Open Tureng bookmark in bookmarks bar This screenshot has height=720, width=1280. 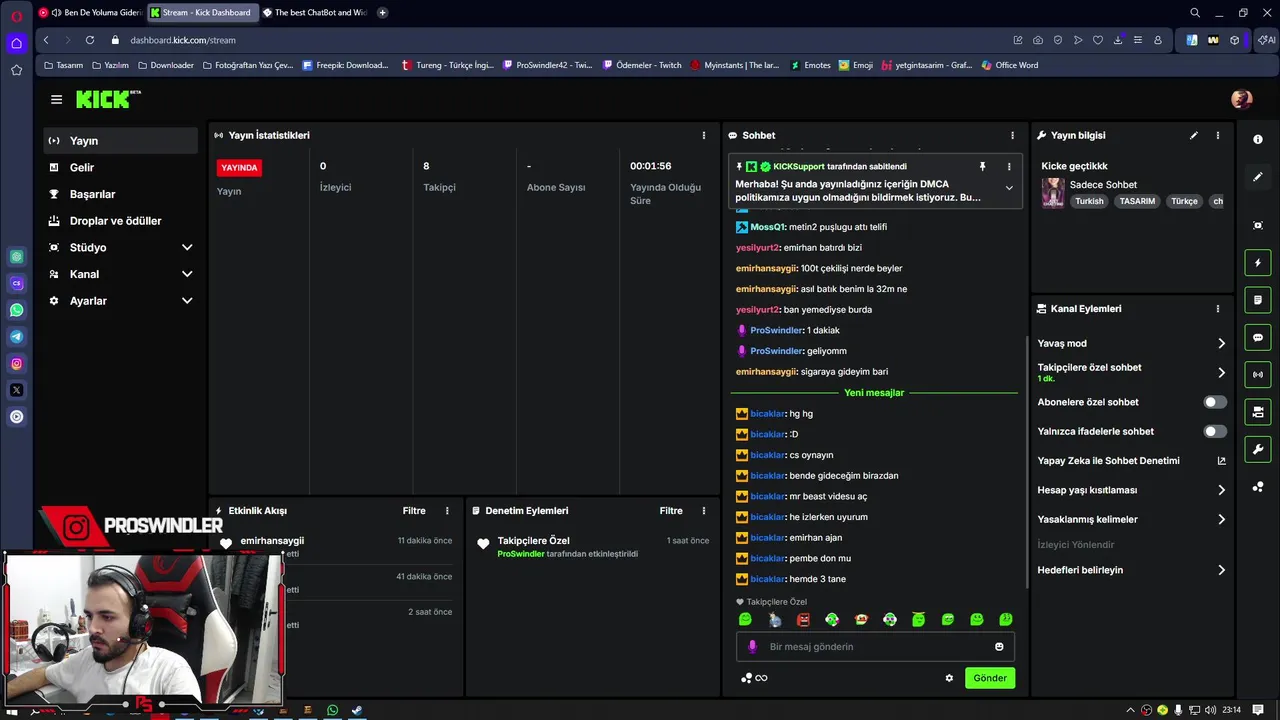tap(447, 65)
